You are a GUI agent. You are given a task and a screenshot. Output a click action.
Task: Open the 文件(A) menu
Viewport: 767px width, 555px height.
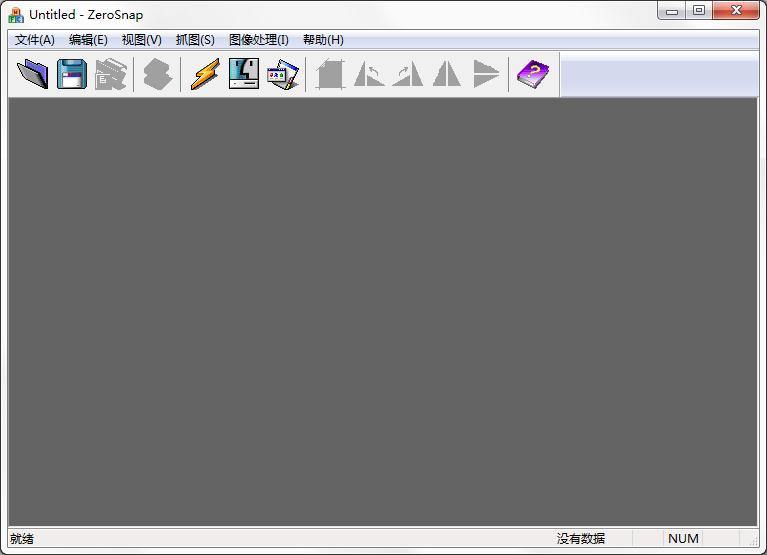pyautogui.click(x=35, y=40)
